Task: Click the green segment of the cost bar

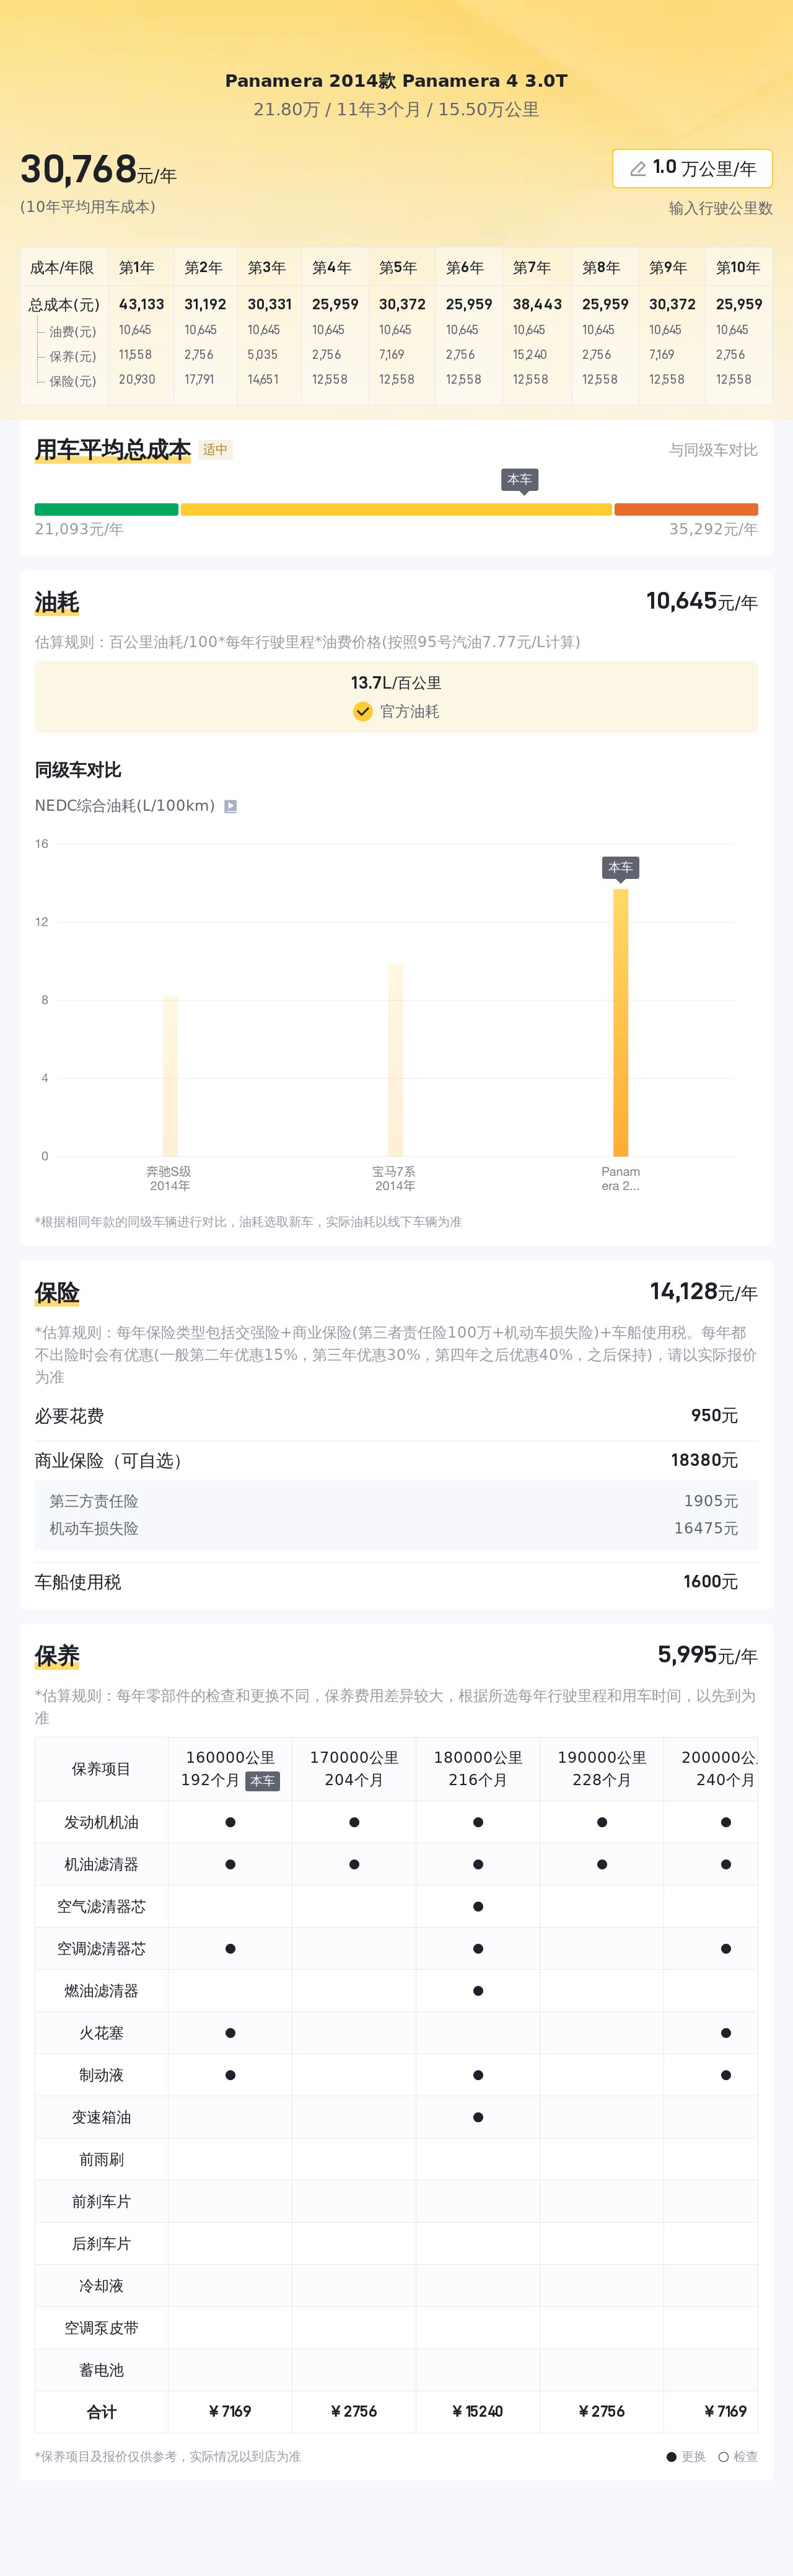Action: tap(106, 509)
